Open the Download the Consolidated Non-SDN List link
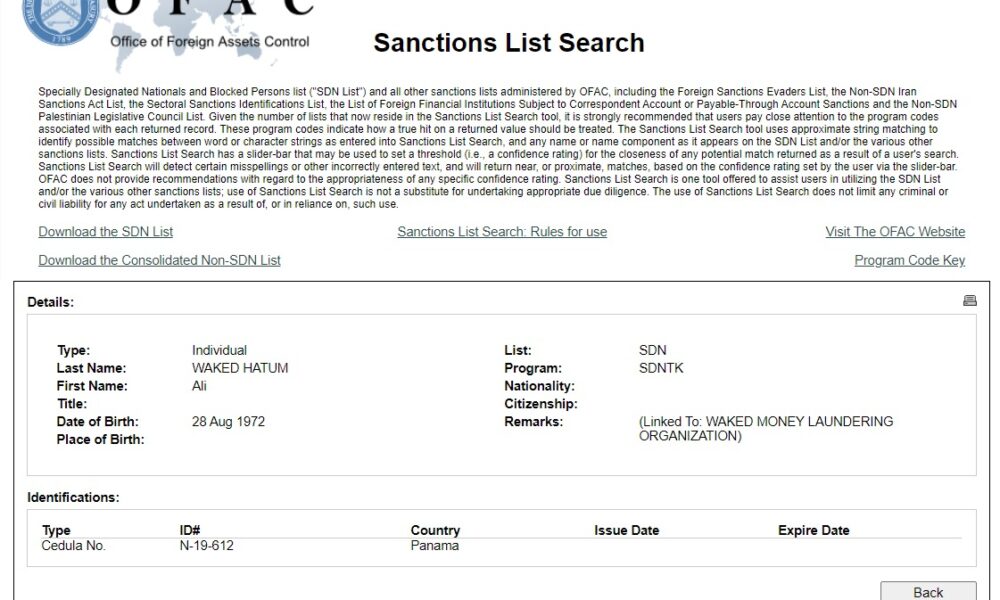Screen dimensions: 1000x600 pyautogui.click(x=159, y=260)
